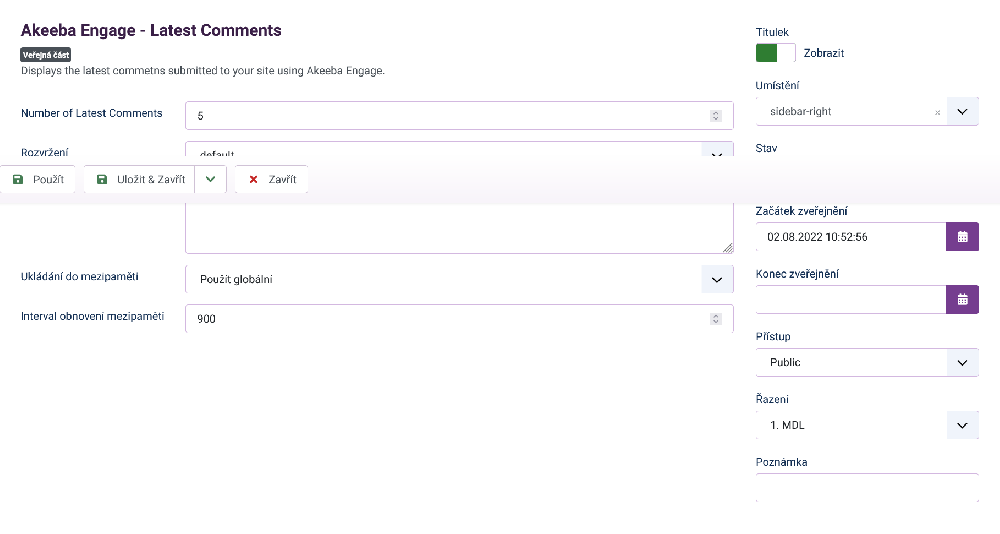Click Uložit & Zavřít button
The height and width of the screenshot is (534, 1000).
[x=140, y=179]
